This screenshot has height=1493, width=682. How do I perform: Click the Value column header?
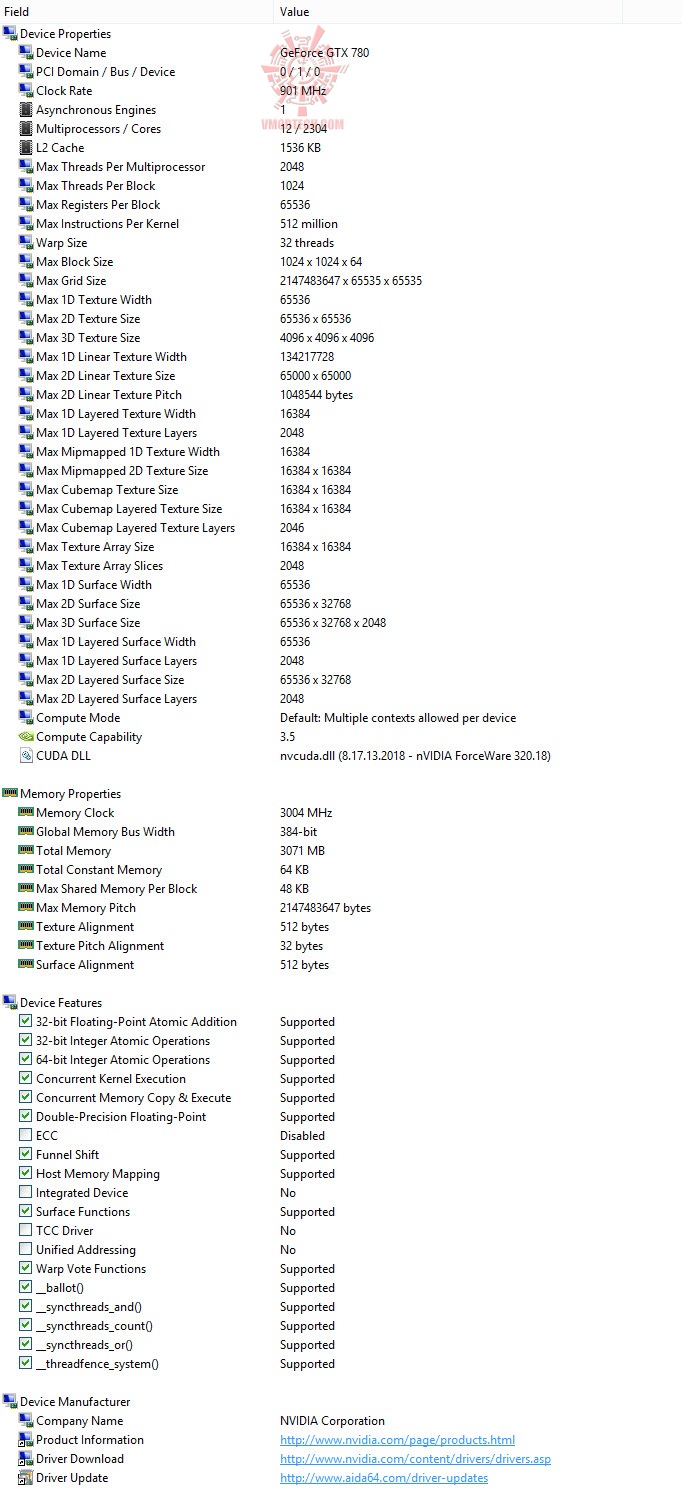click(449, 12)
